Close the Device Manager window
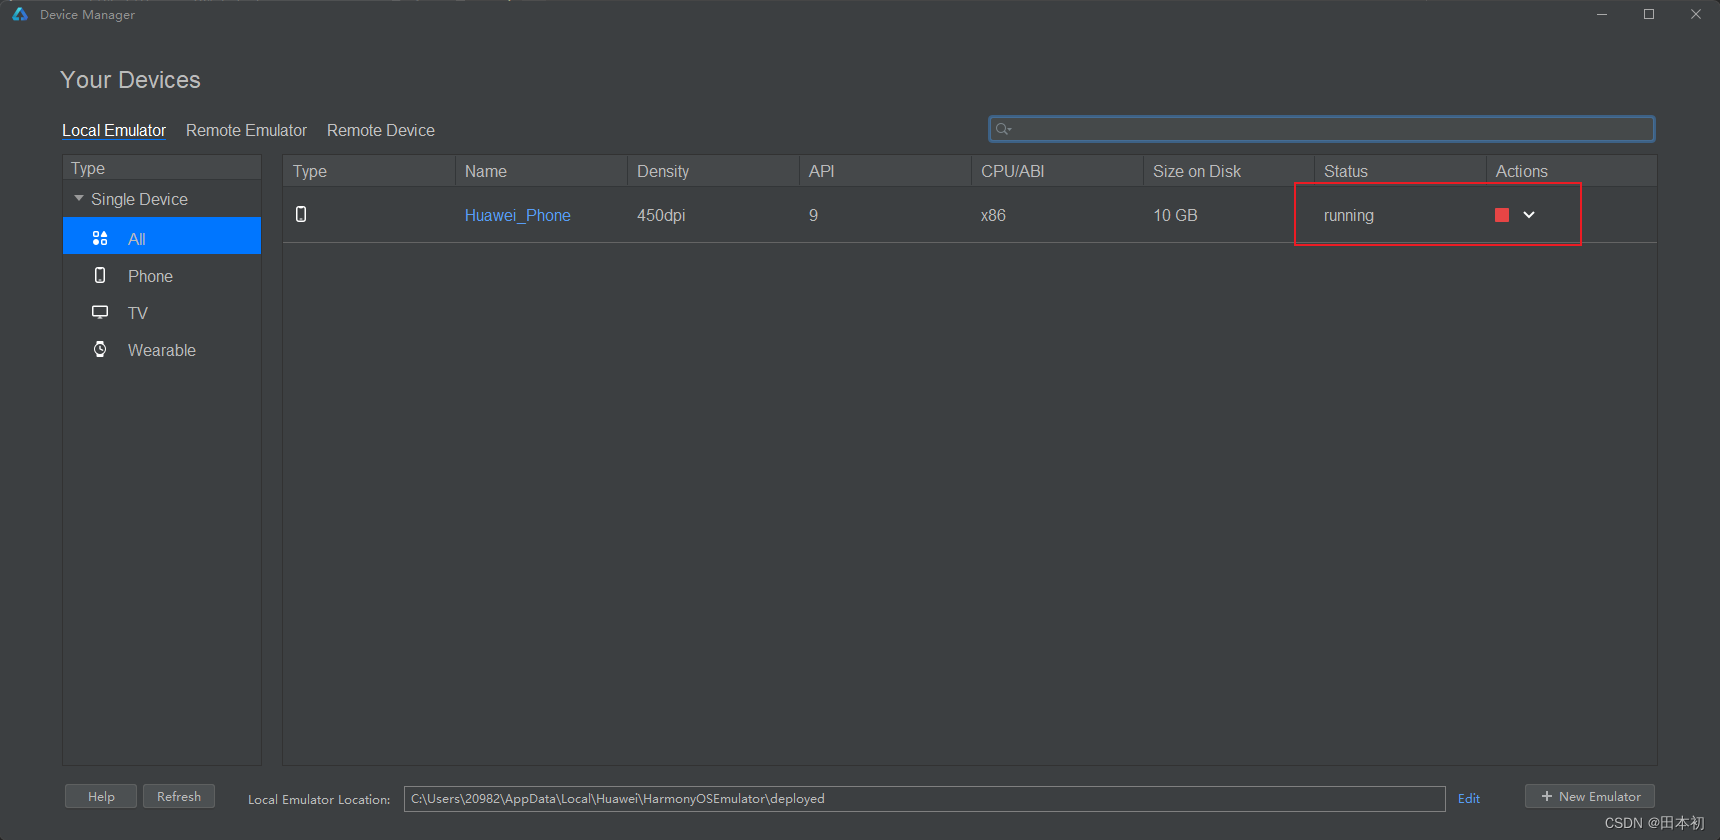This screenshot has width=1720, height=840. [1696, 14]
